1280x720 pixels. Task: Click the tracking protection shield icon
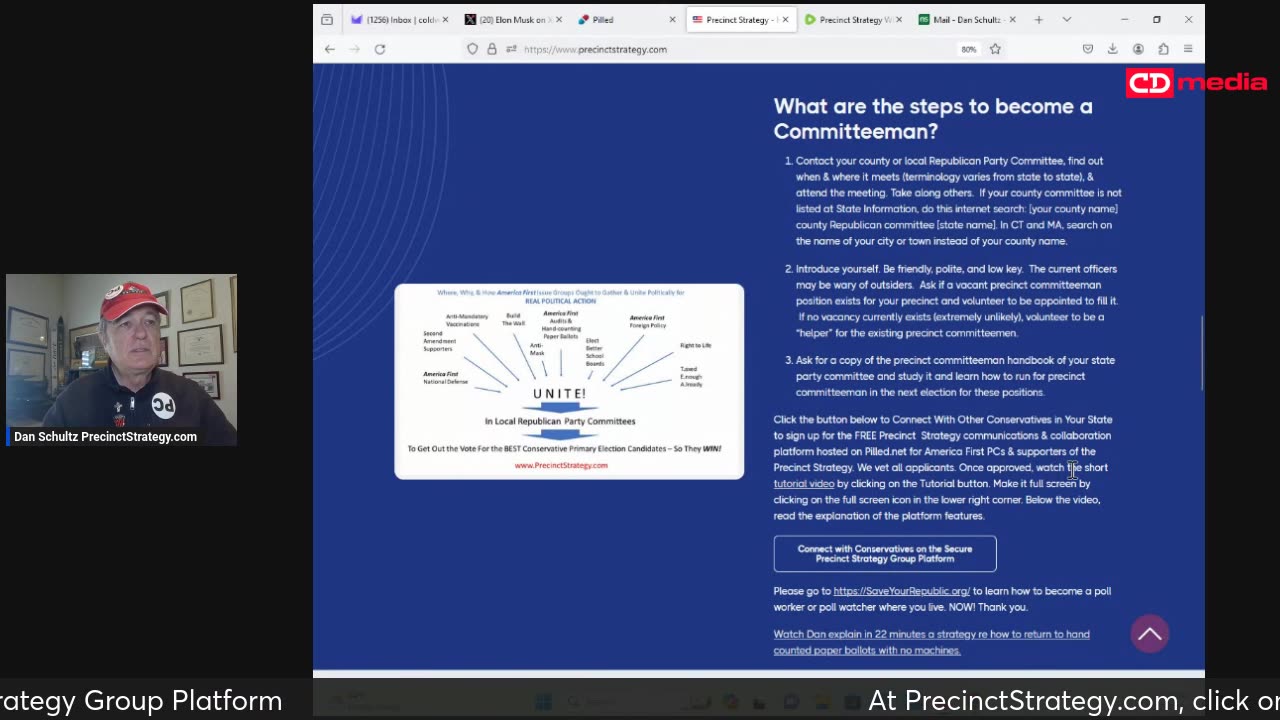[x=473, y=49]
